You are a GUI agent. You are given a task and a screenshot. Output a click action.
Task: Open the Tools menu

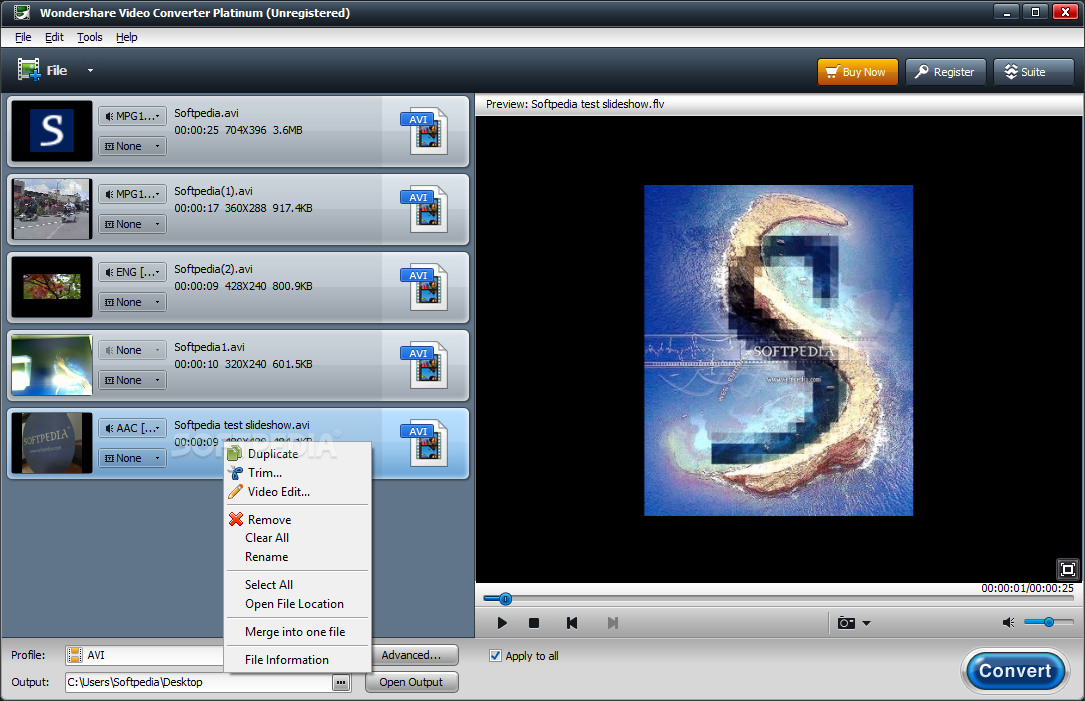89,37
